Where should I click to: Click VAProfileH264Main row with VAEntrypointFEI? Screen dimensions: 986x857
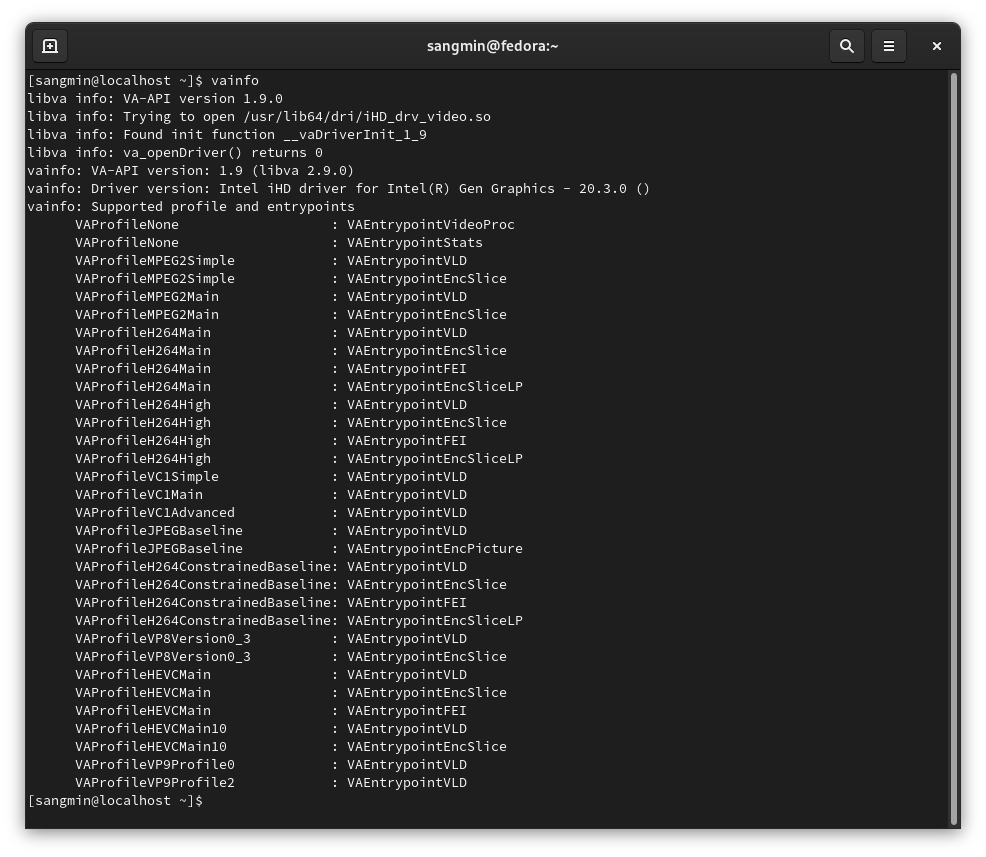pos(271,368)
